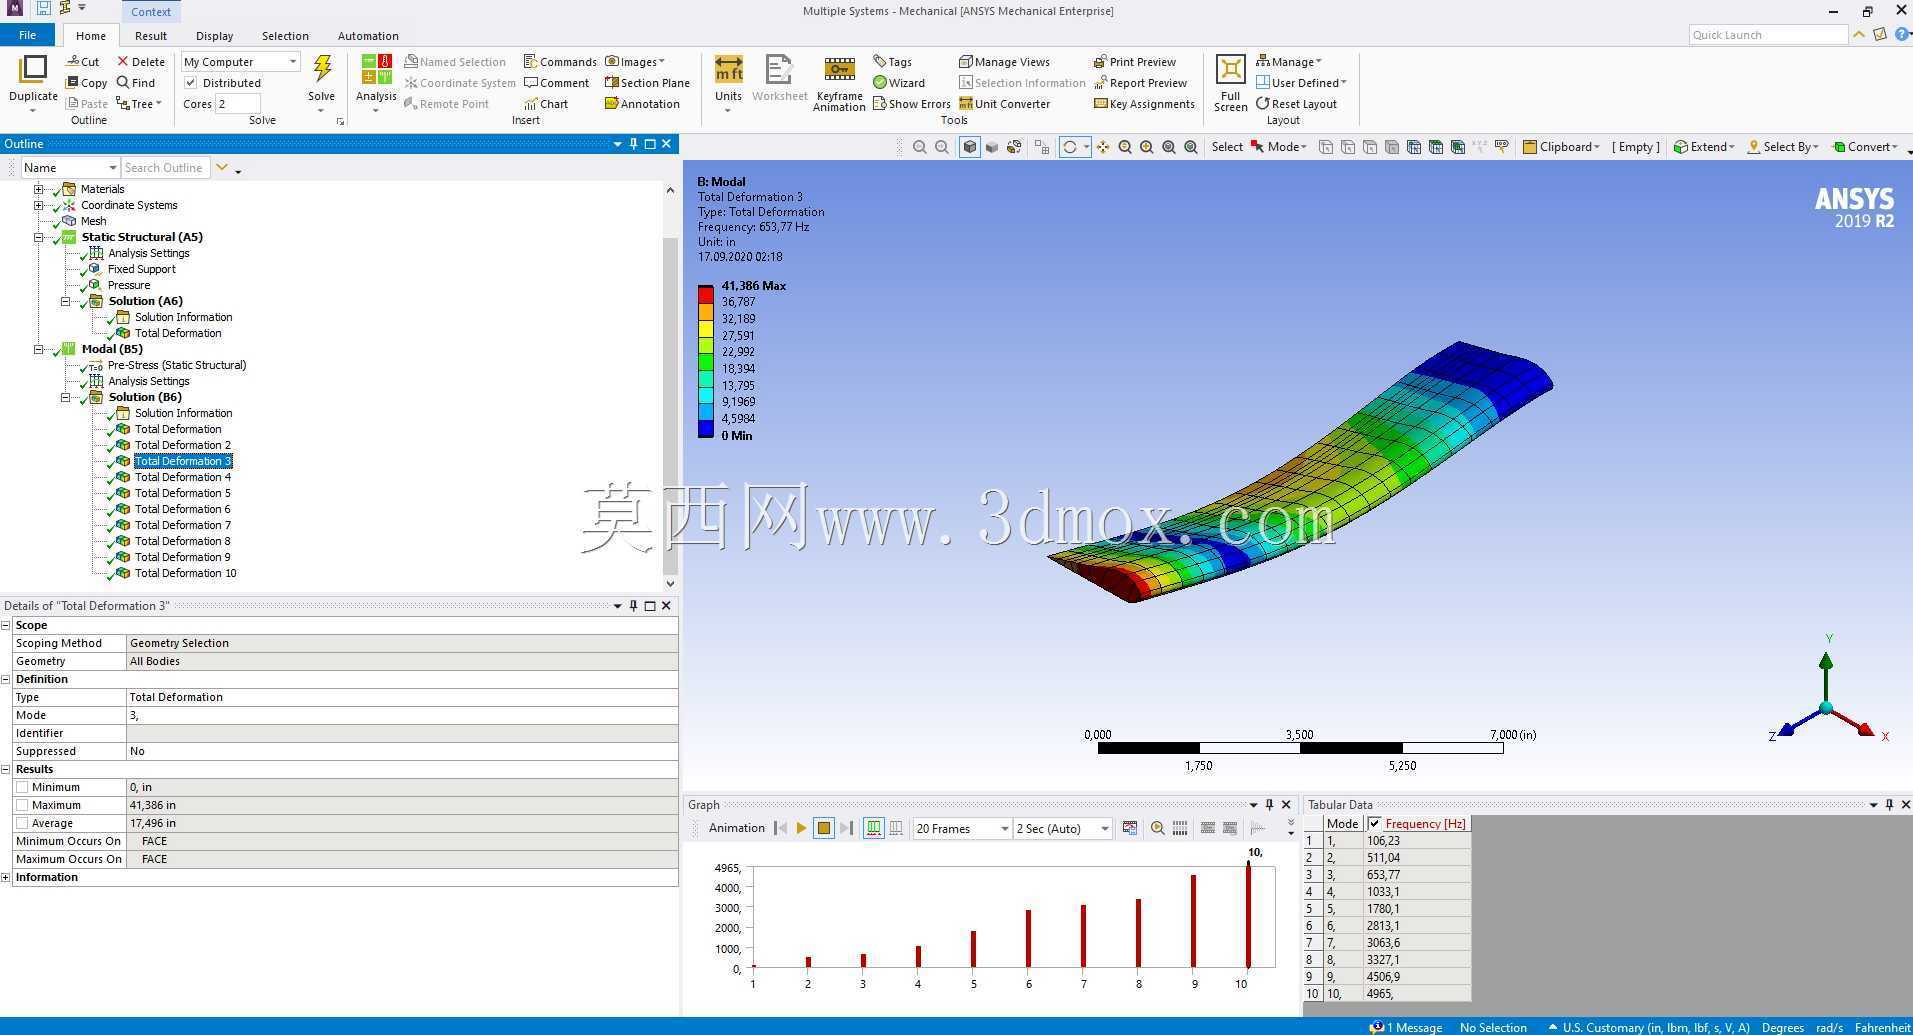Click the Search Outline field
This screenshot has height=1035, width=1913.
tap(165, 168)
